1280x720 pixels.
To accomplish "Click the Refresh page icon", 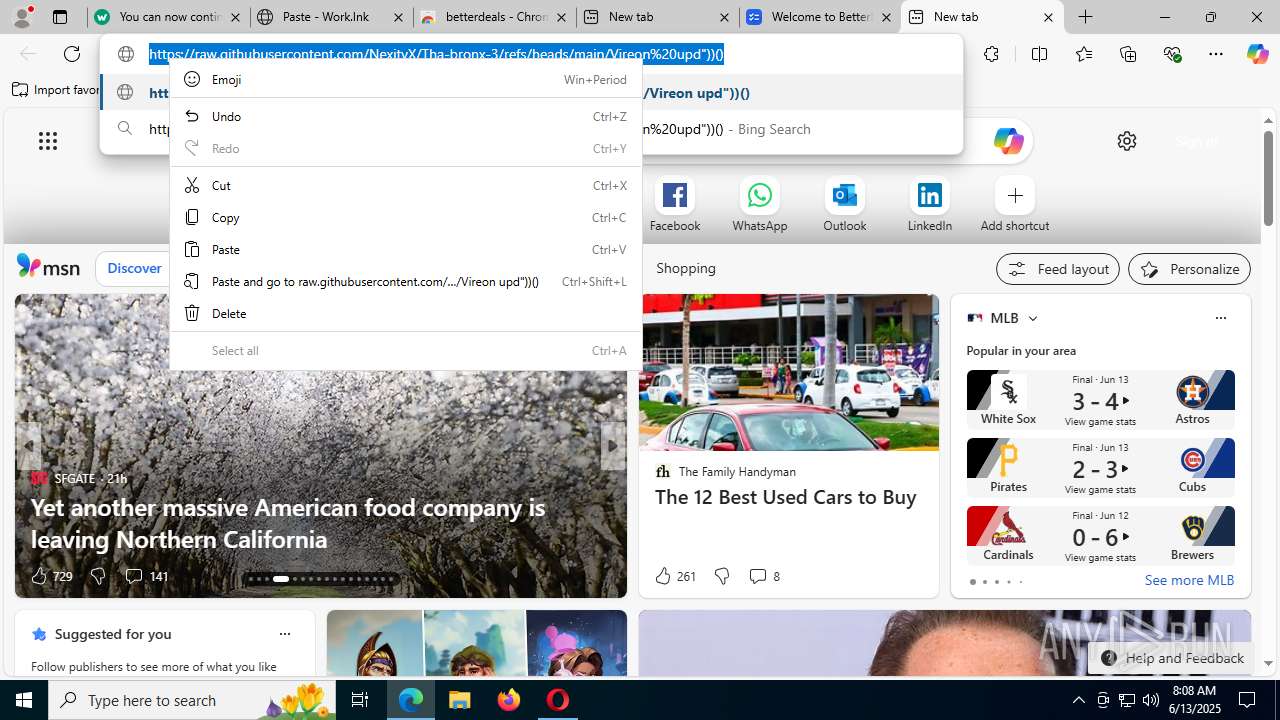I will (x=72, y=54).
